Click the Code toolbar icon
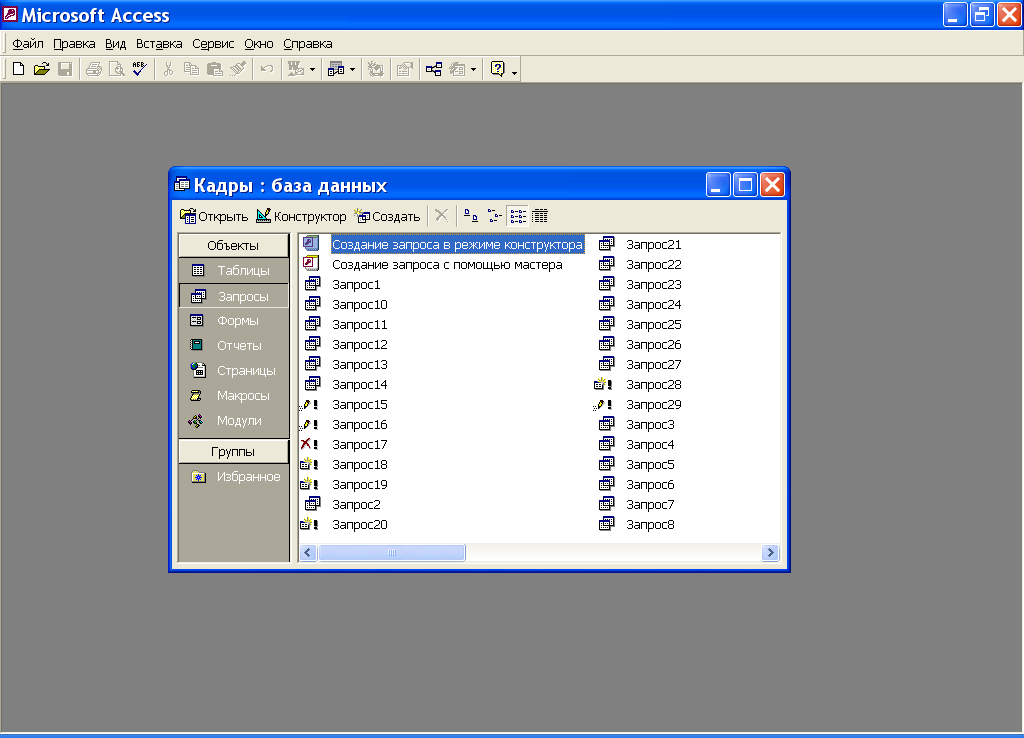Screen dimensions: 1024x738 376,69
